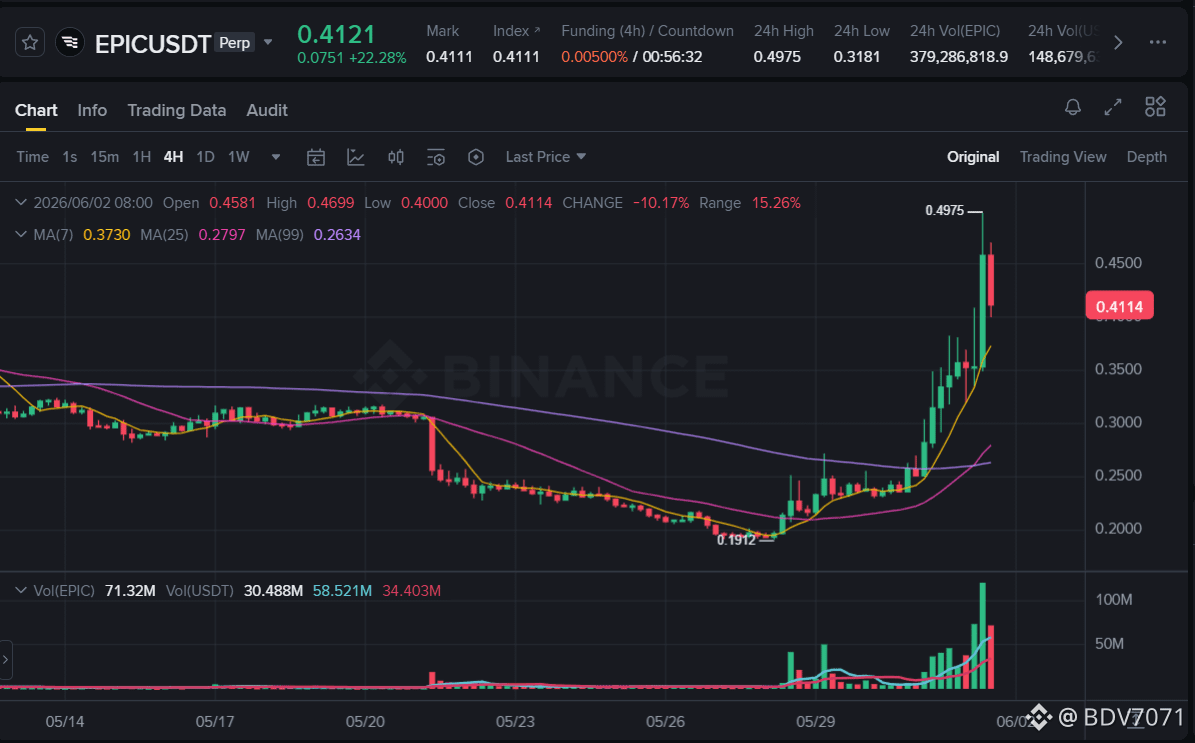Collapse the MA indicator row chevron
The width and height of the screenshot is (1195, 743).
point(21,234)
